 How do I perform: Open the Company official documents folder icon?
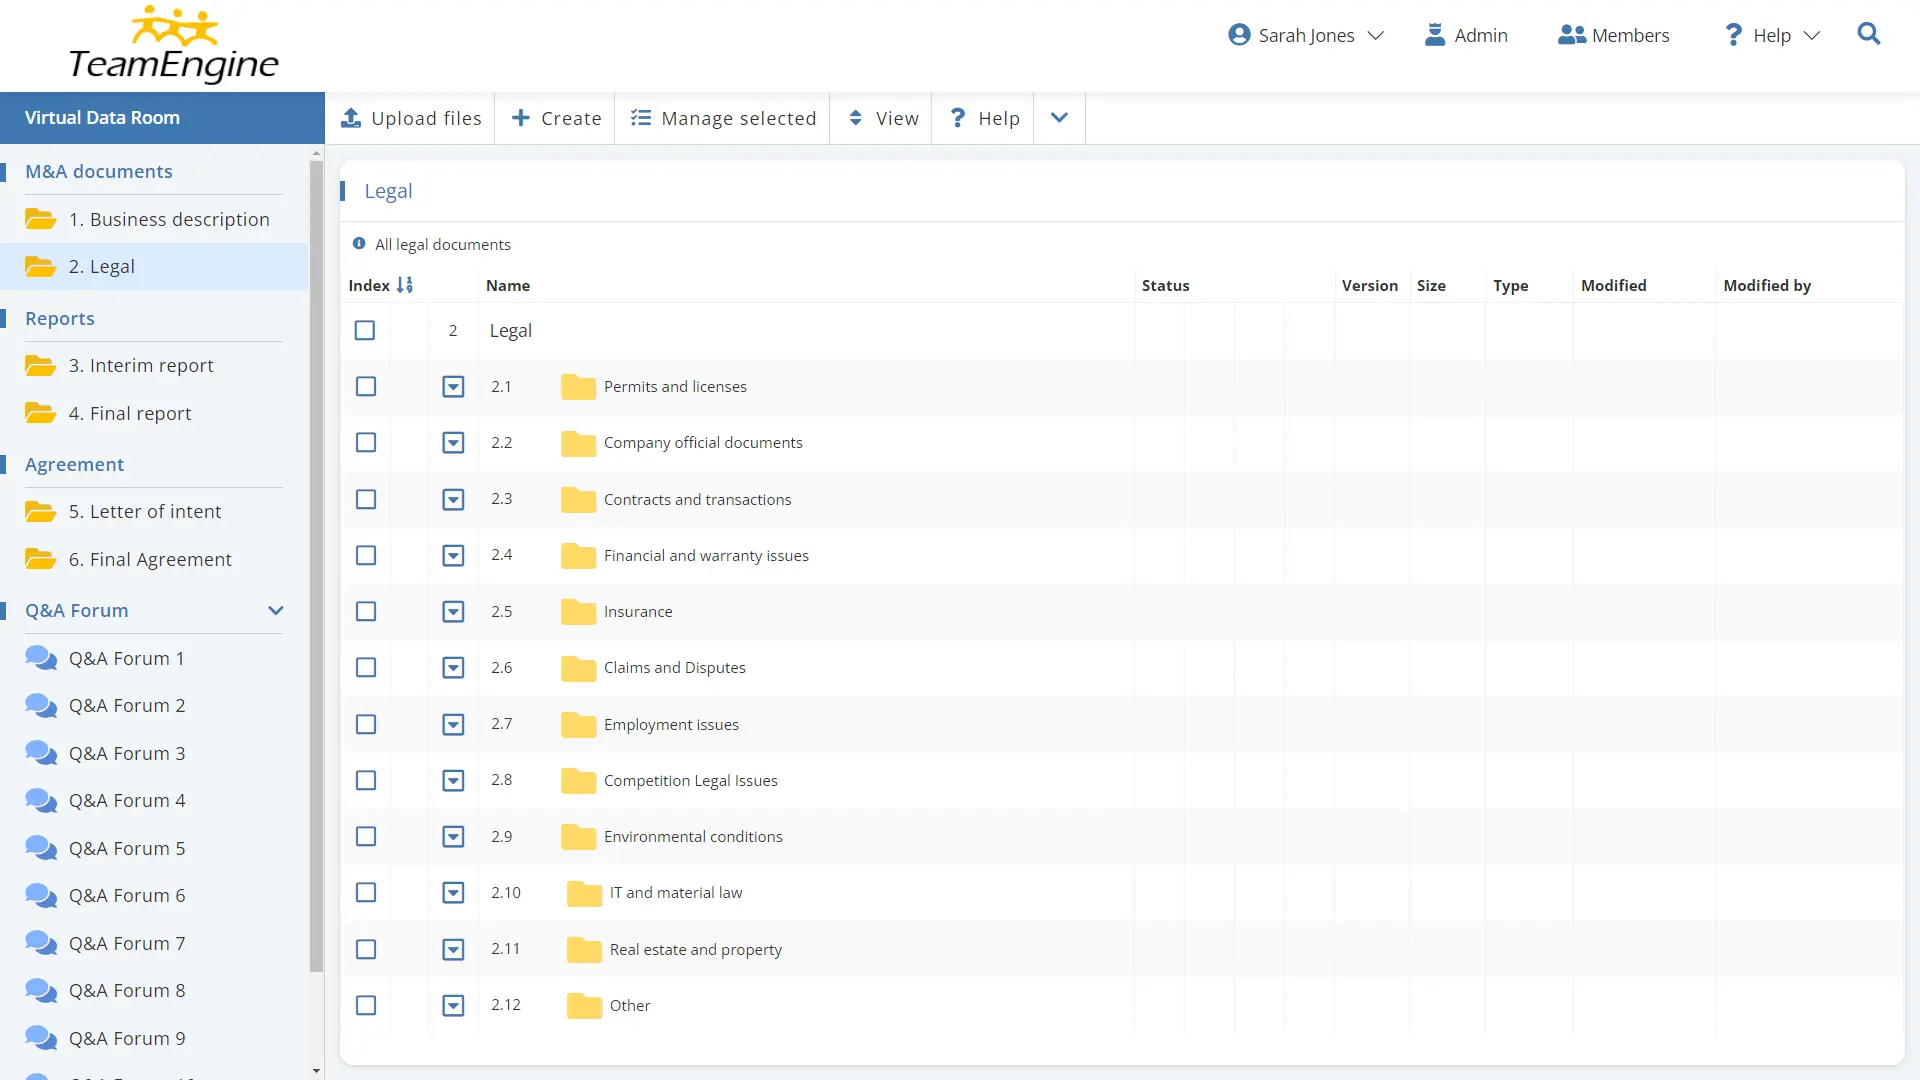[578, 443]
